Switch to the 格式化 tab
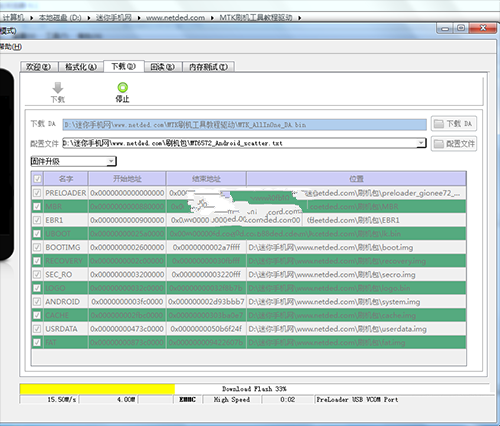 click(81, 67)
